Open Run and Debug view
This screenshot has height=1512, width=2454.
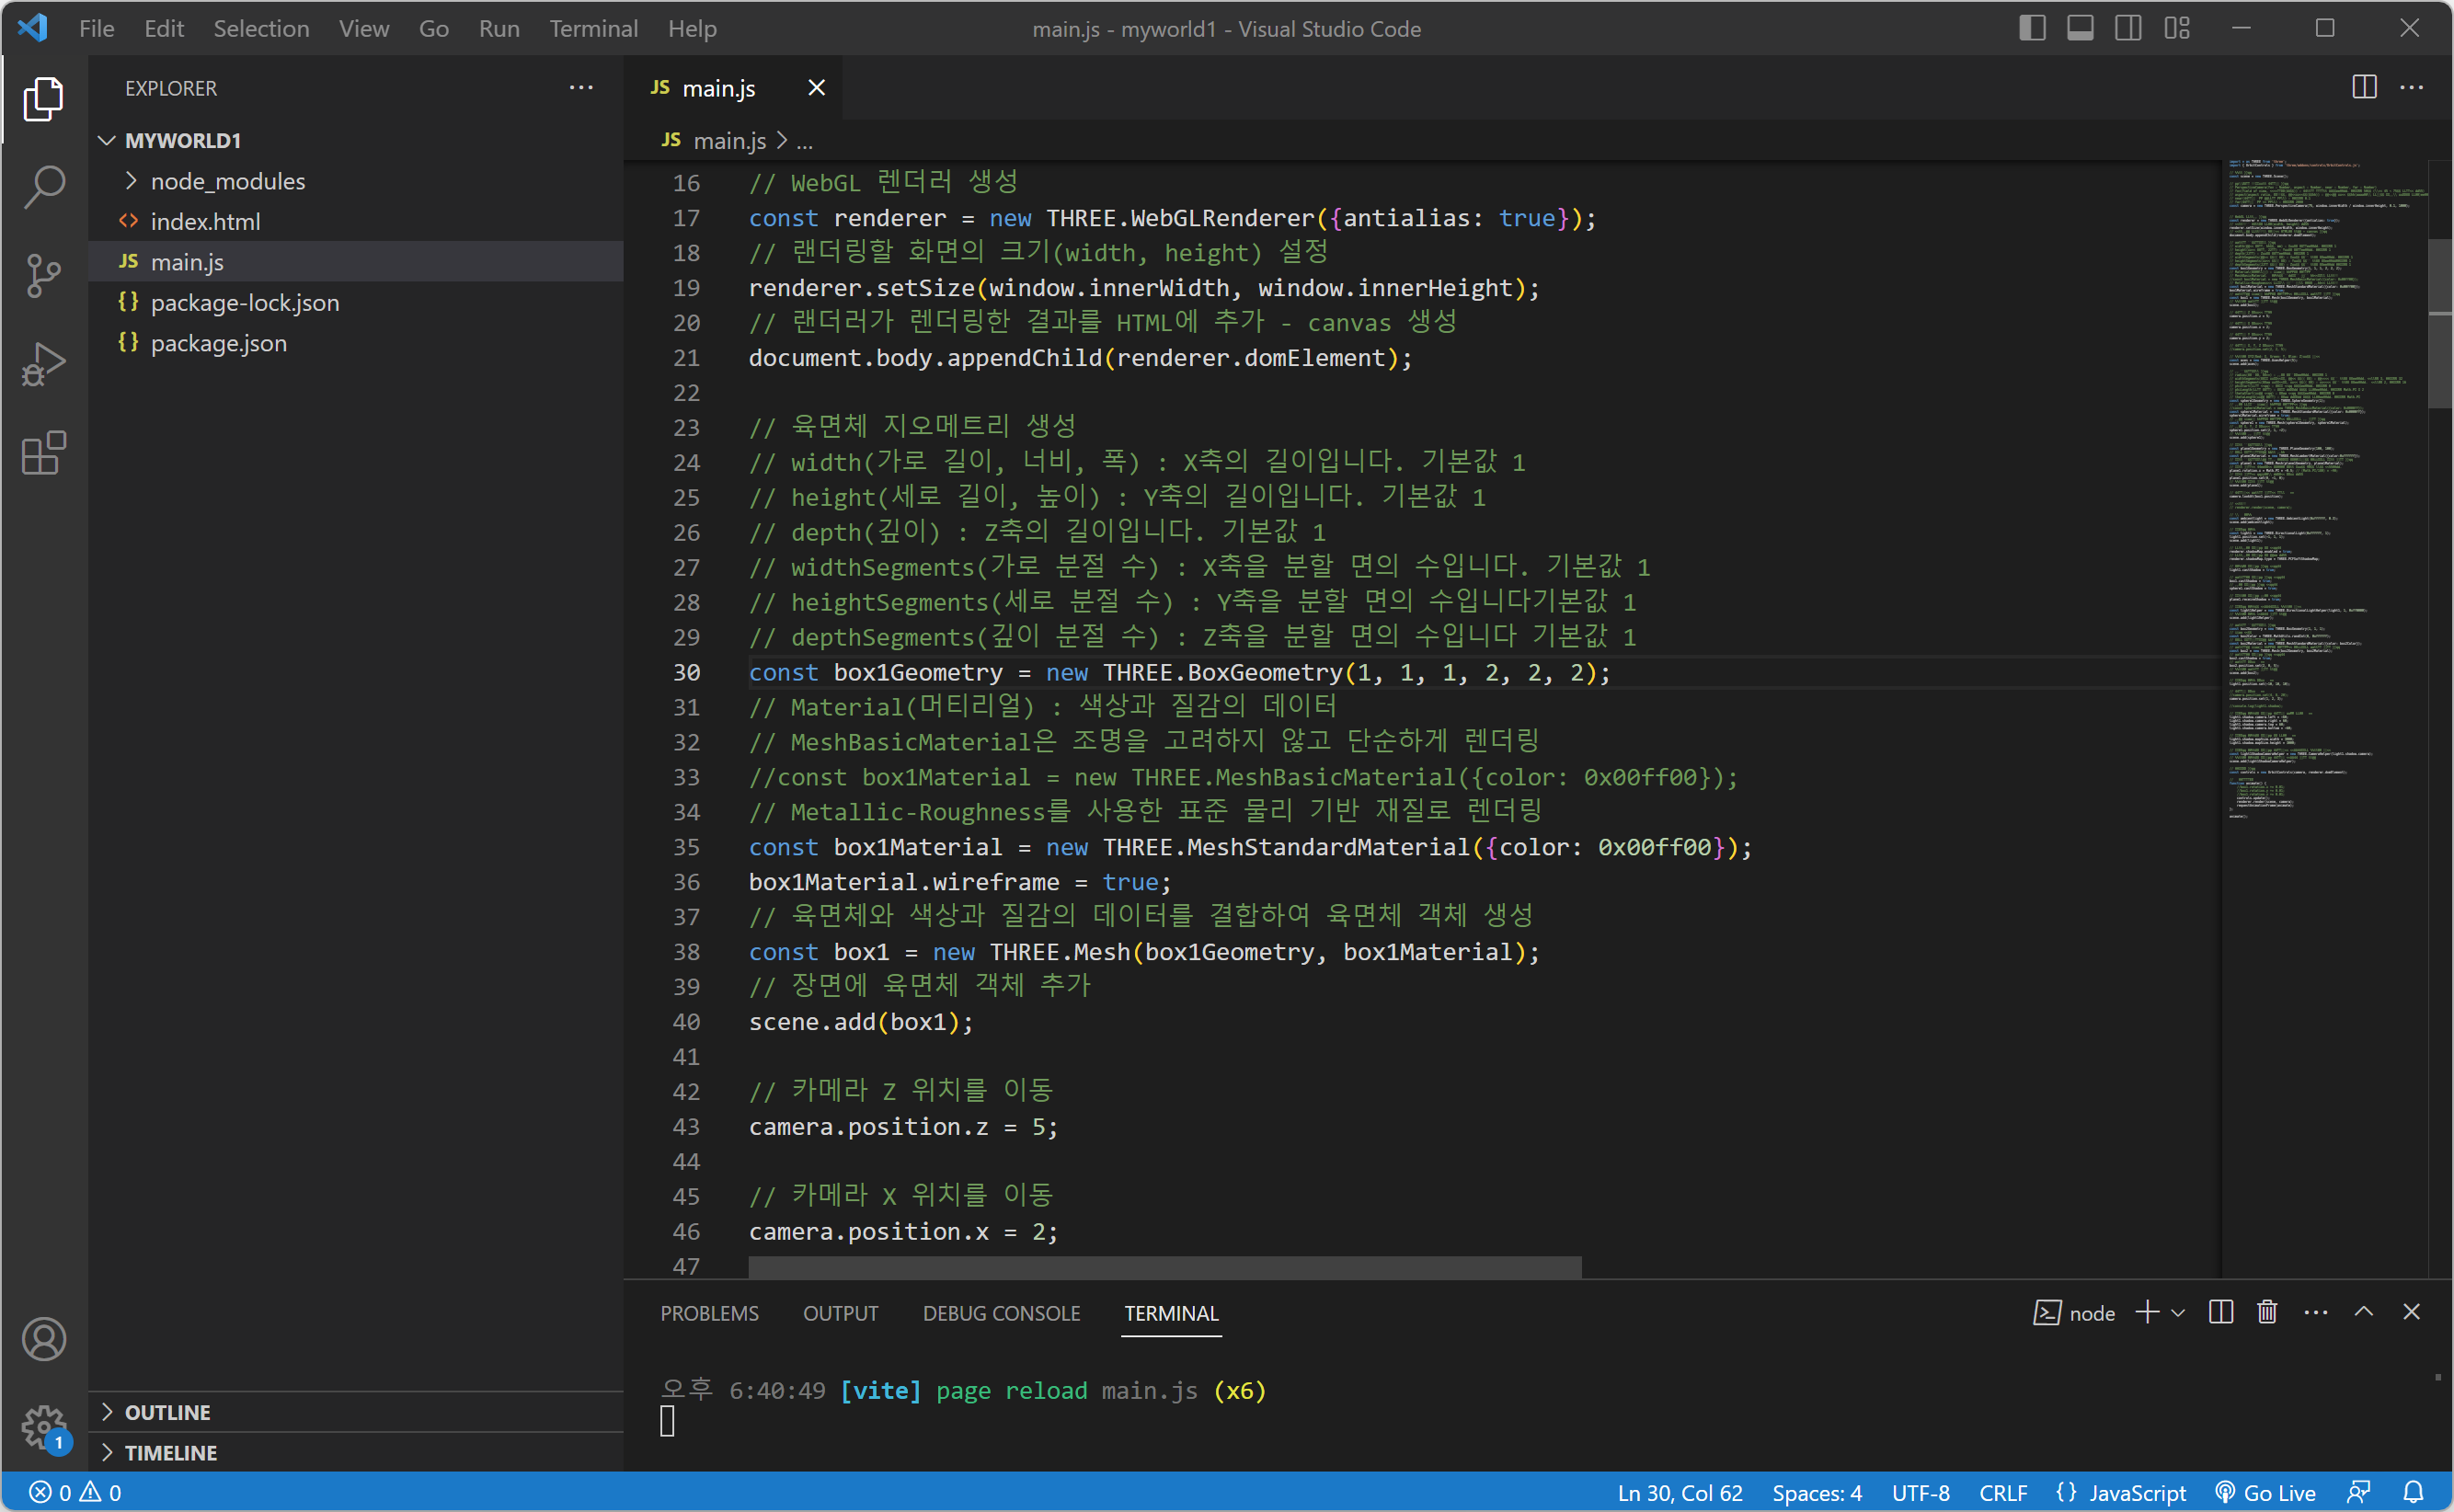coord(44,364)
